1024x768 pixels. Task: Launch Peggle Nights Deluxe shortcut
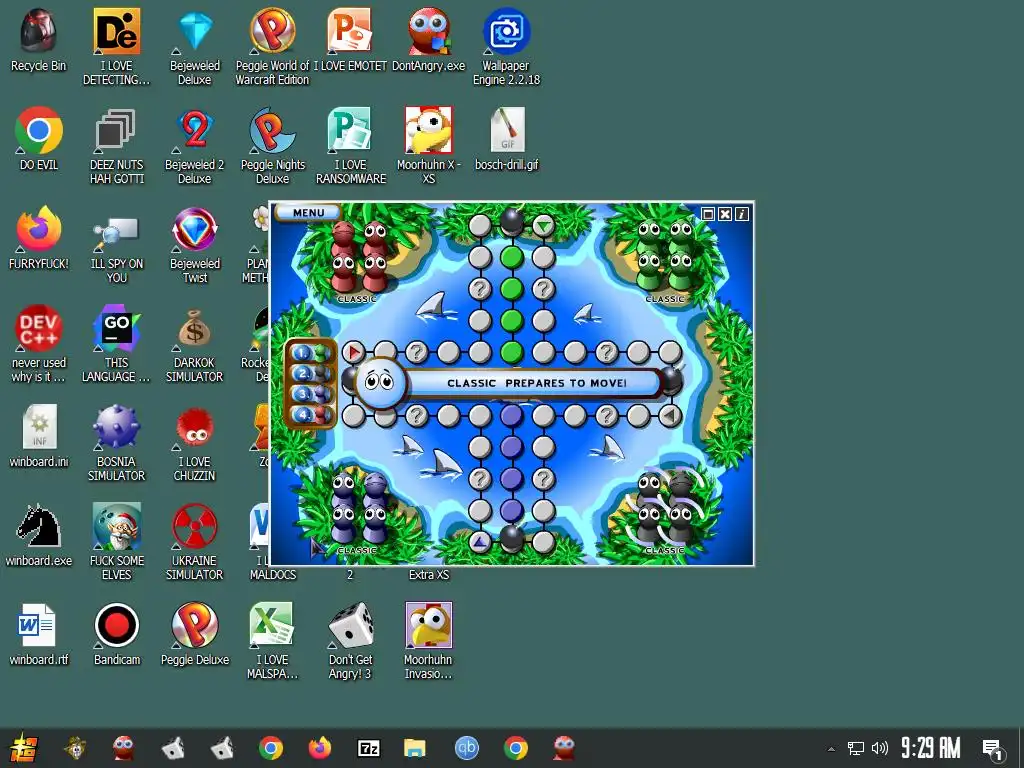(272, 146)
